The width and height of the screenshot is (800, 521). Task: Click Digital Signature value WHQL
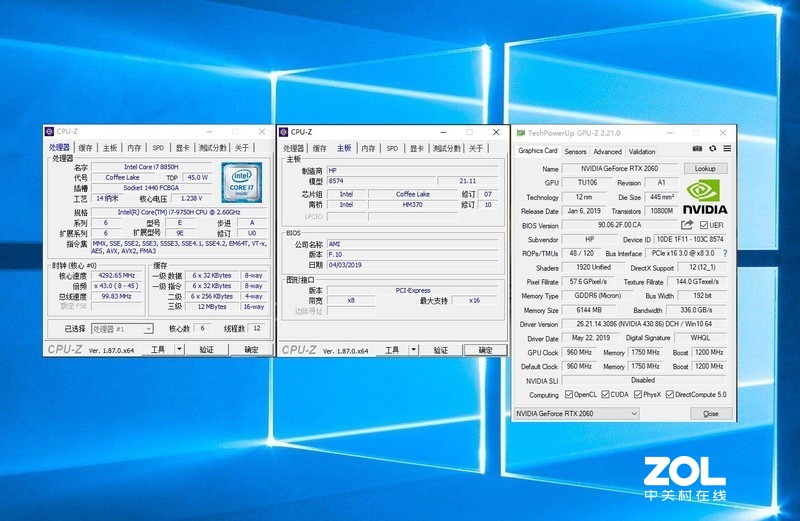[701, 338]
